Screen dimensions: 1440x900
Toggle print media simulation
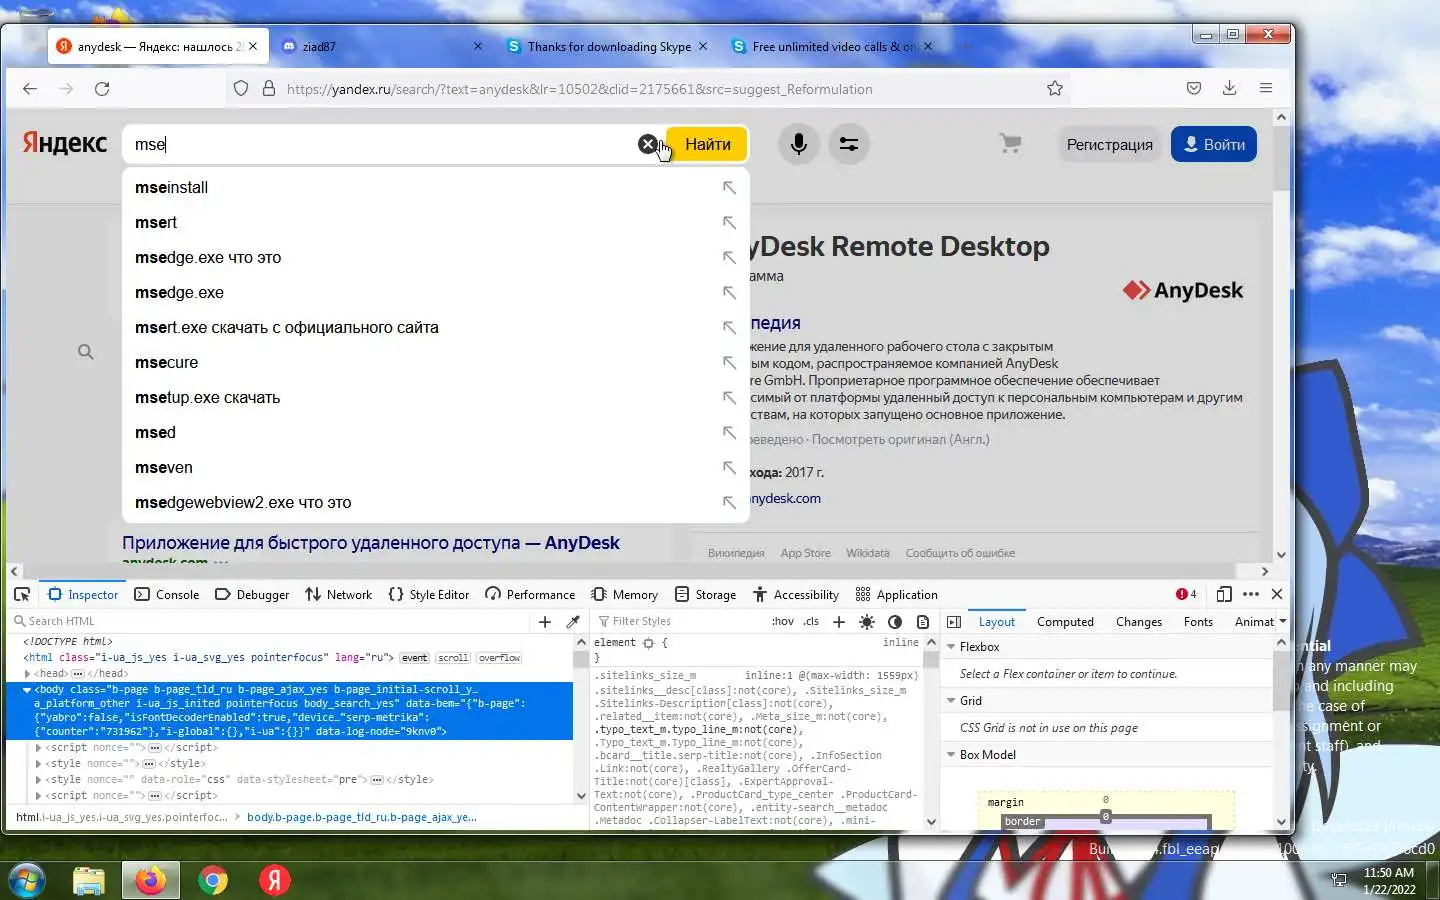point(923,622)
